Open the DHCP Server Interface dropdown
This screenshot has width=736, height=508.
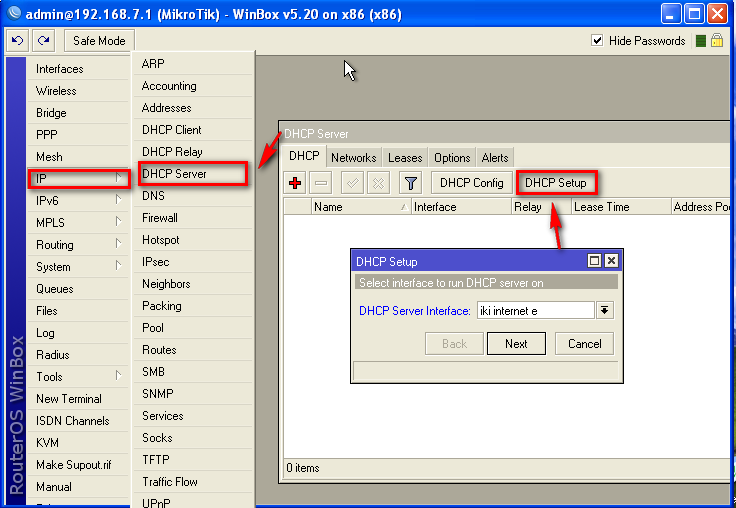(x=605, y=310)
